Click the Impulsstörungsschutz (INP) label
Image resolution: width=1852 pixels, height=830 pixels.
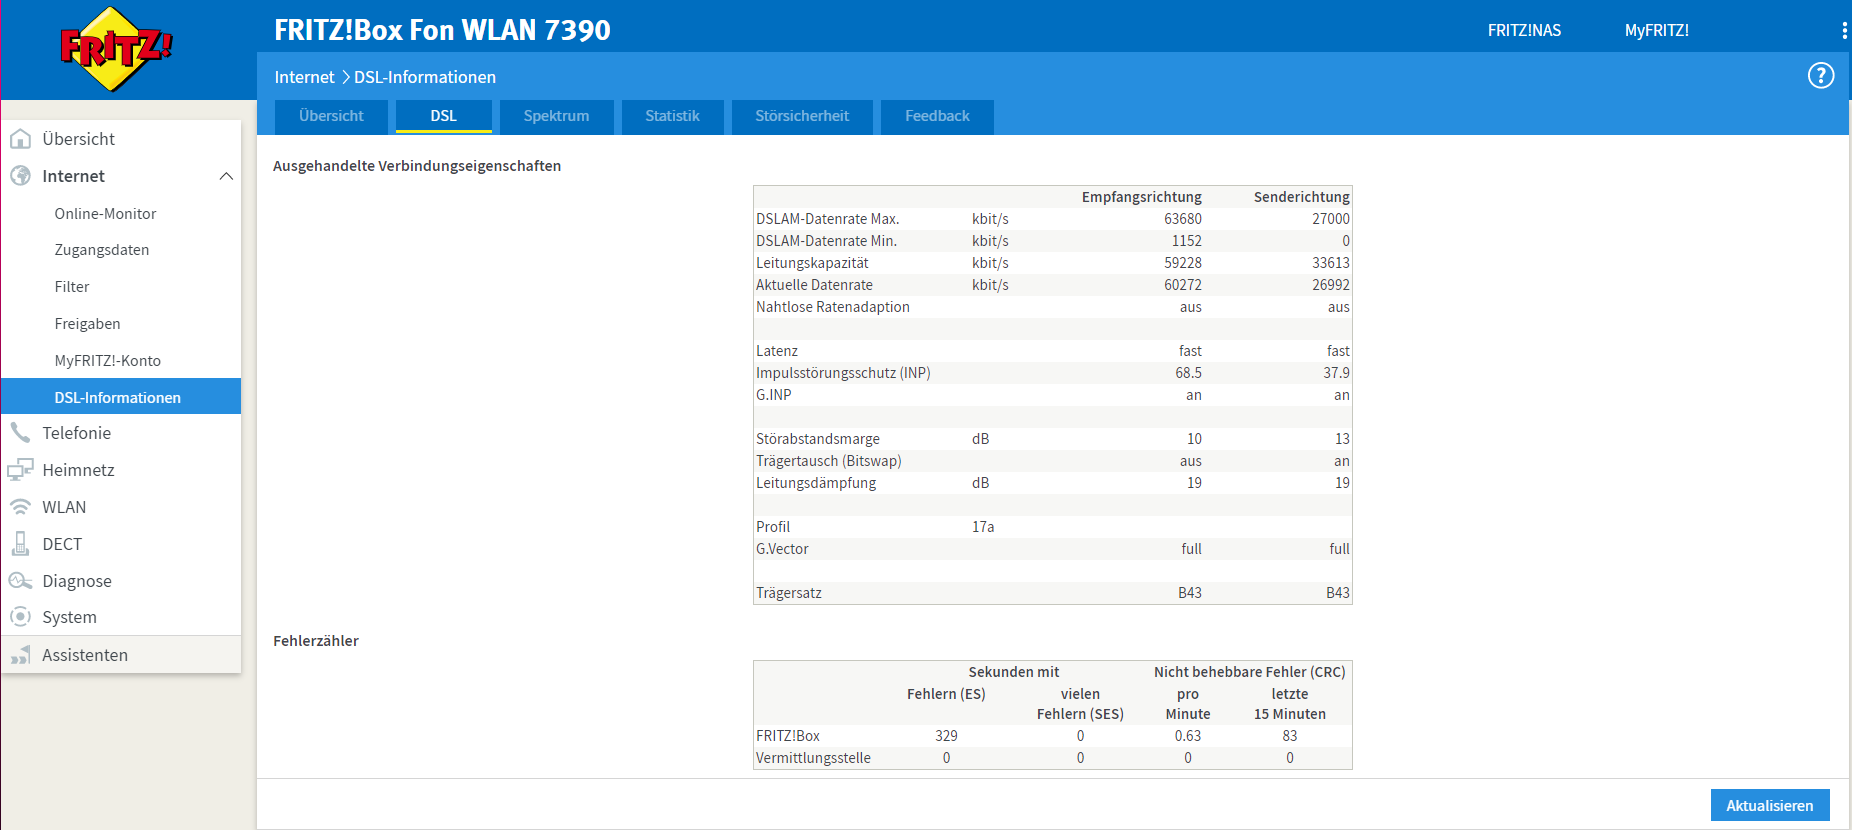coord(843,373)
